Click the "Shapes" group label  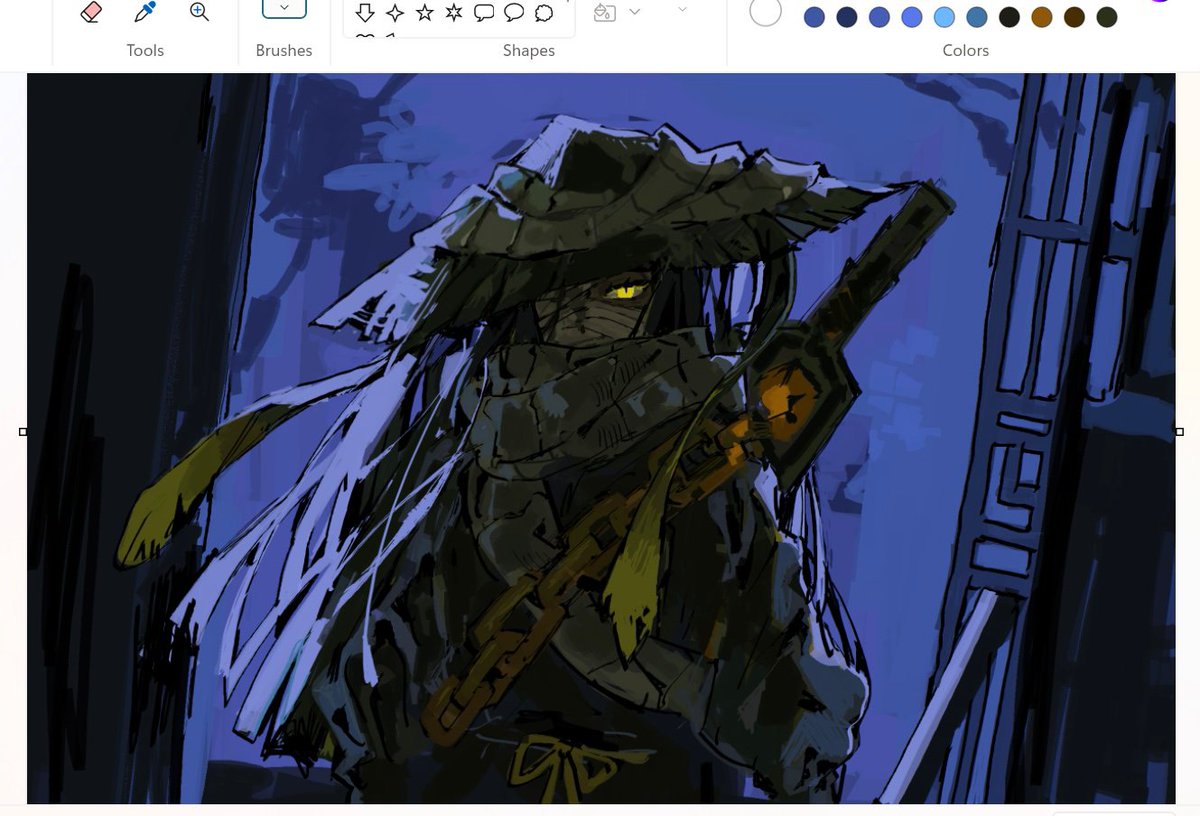coord(529,50)
